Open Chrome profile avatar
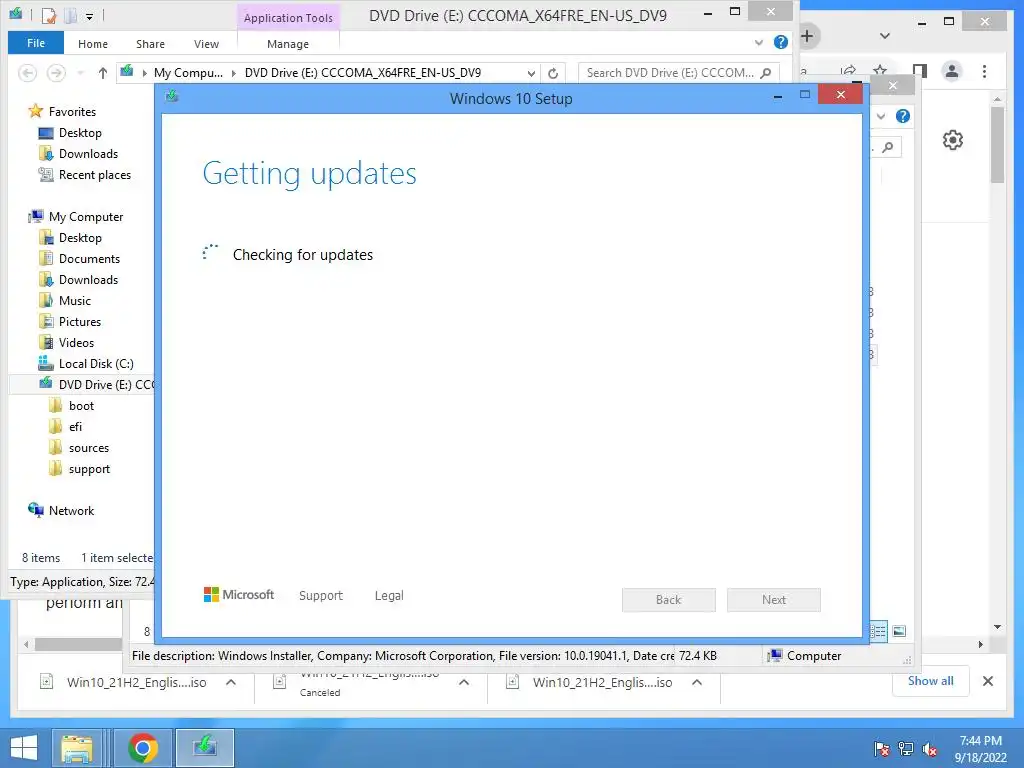Viewport: 1024px width, 768px height. click(952, 71)
